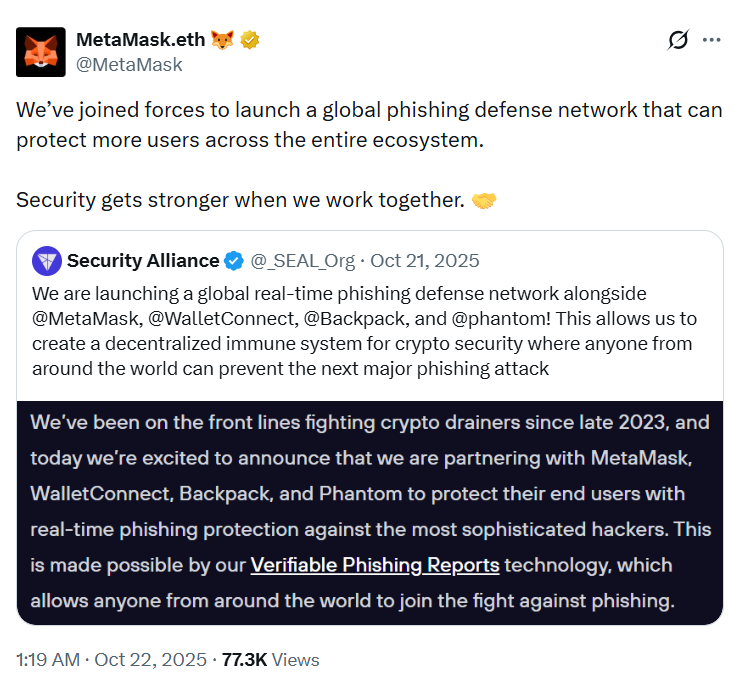View the 77.3K Views count
Image resolution: width=740 pixels, height=678 pixels.
270,660
